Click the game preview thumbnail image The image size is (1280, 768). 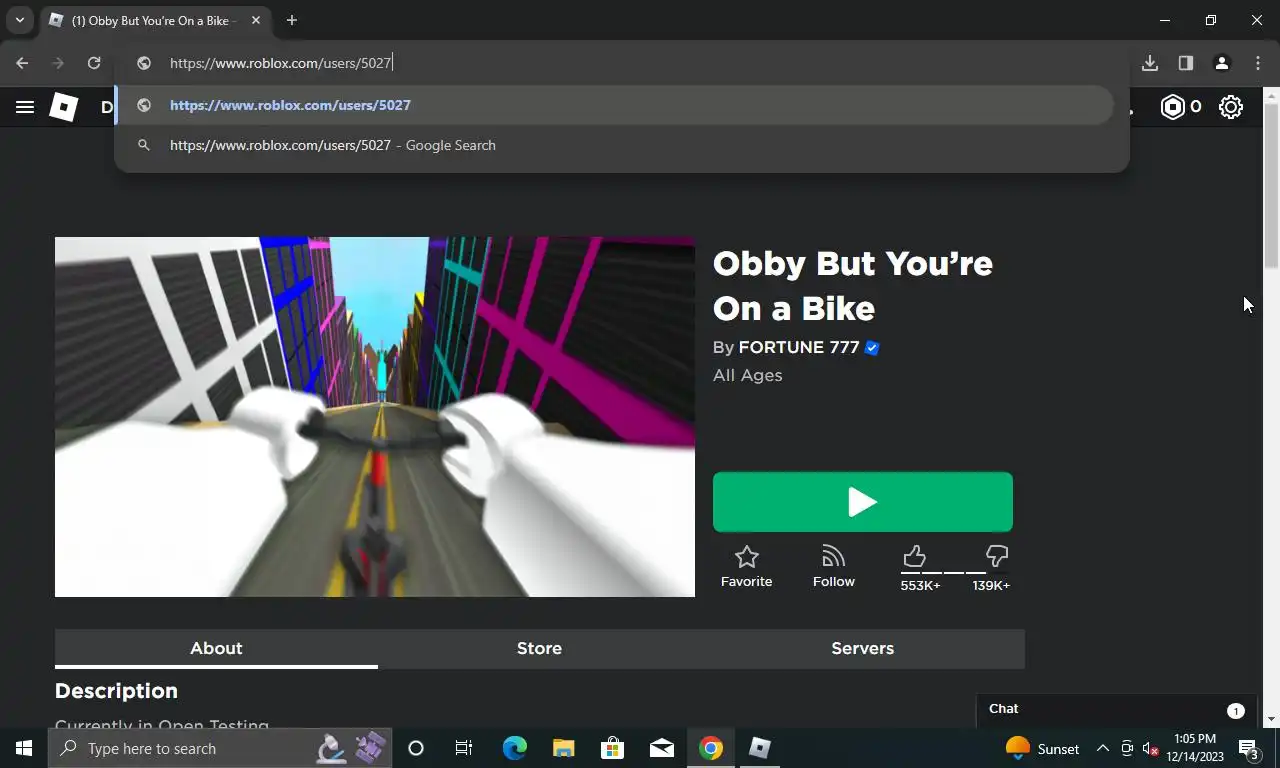click(x=375, y=417)
